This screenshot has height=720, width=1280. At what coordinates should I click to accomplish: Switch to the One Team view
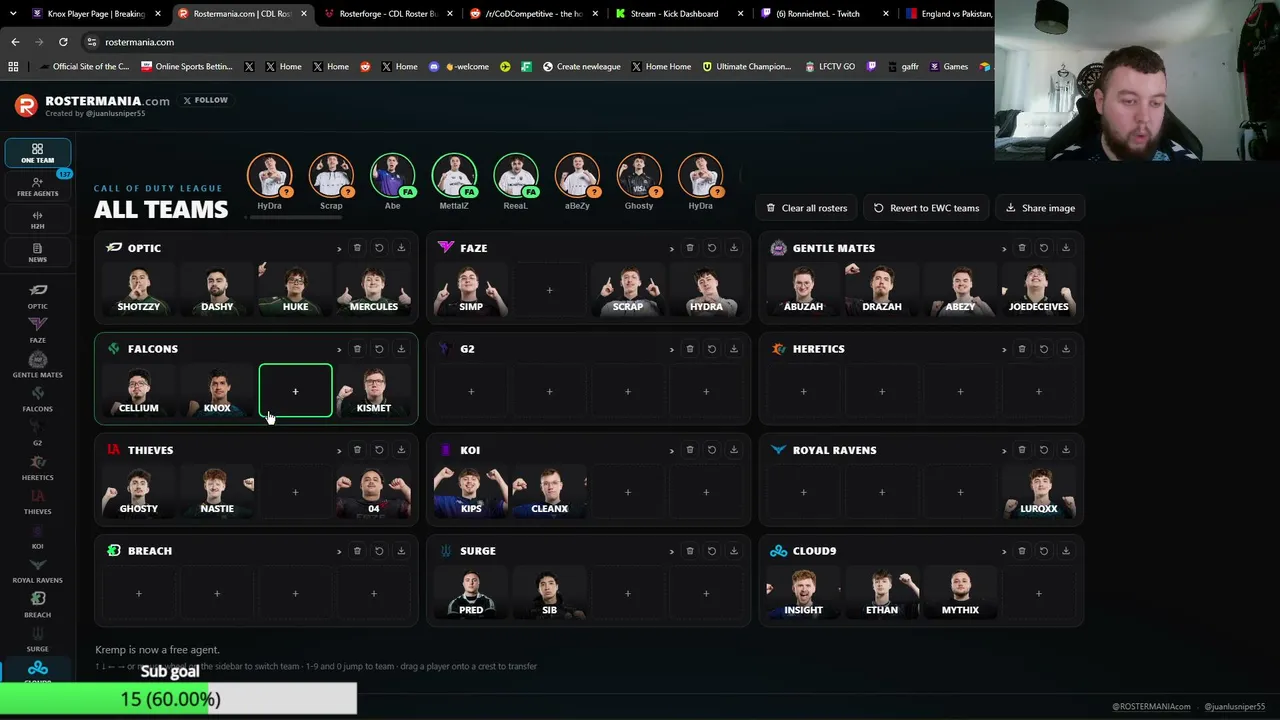(37, 153)
